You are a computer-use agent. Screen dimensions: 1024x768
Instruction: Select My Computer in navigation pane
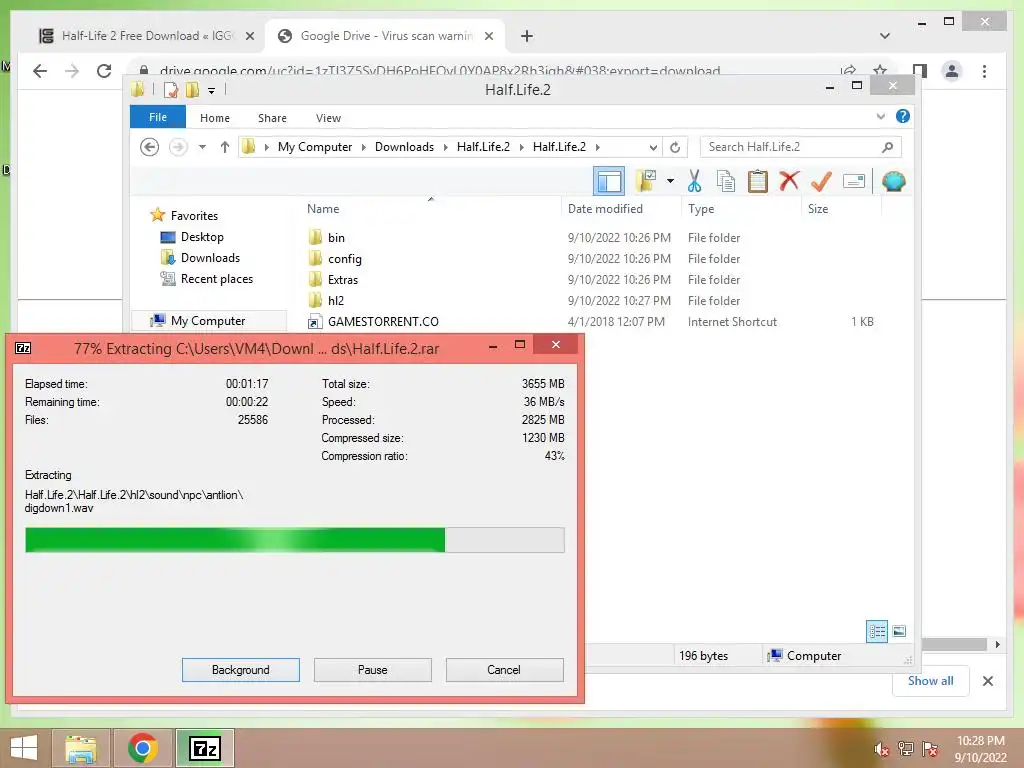pyautogui.click(x=208, y=321)
